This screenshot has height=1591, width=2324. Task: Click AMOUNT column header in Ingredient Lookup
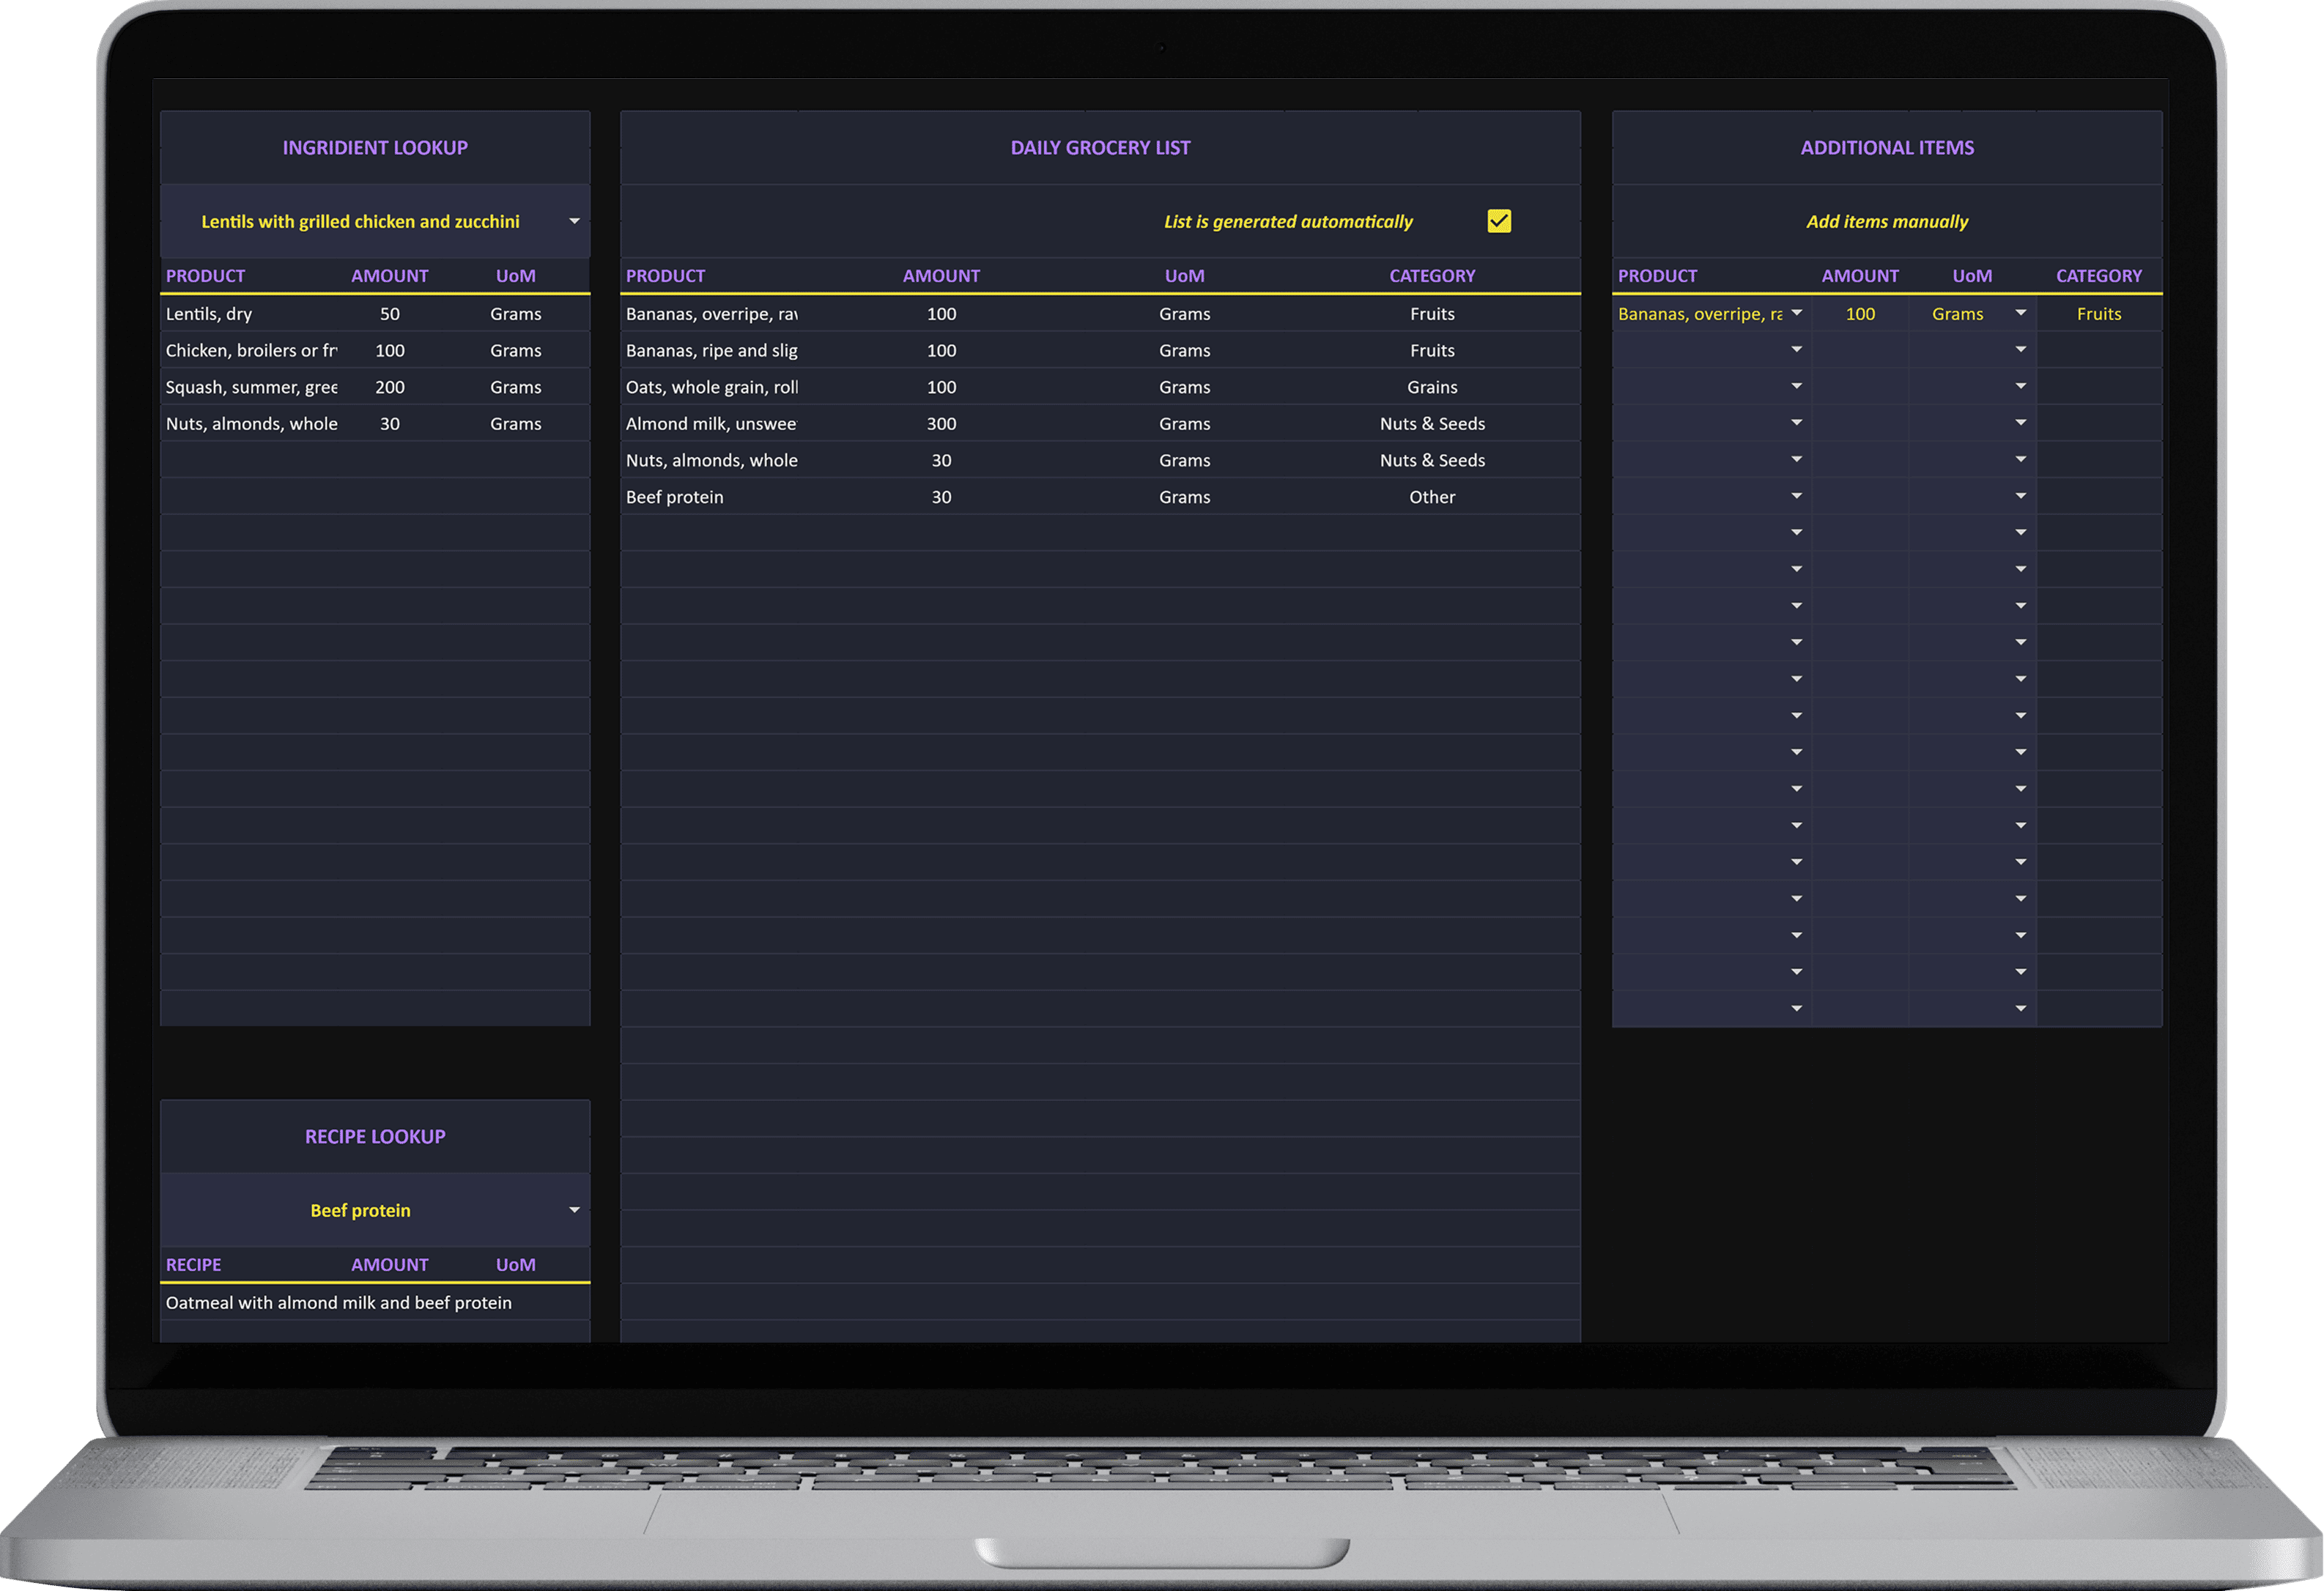click(389, 276)
